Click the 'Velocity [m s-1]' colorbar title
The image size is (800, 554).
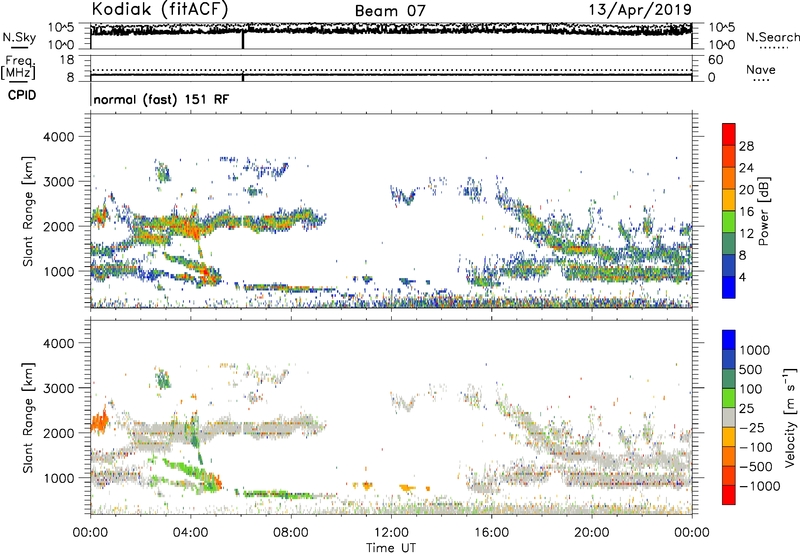(x=790, y=417)
